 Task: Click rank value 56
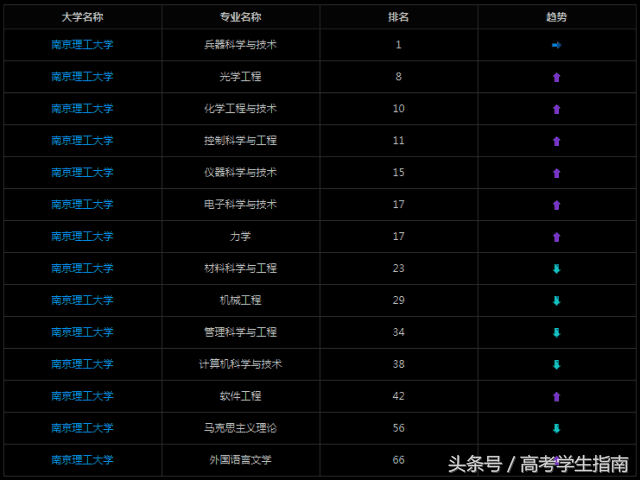(398, 428)
